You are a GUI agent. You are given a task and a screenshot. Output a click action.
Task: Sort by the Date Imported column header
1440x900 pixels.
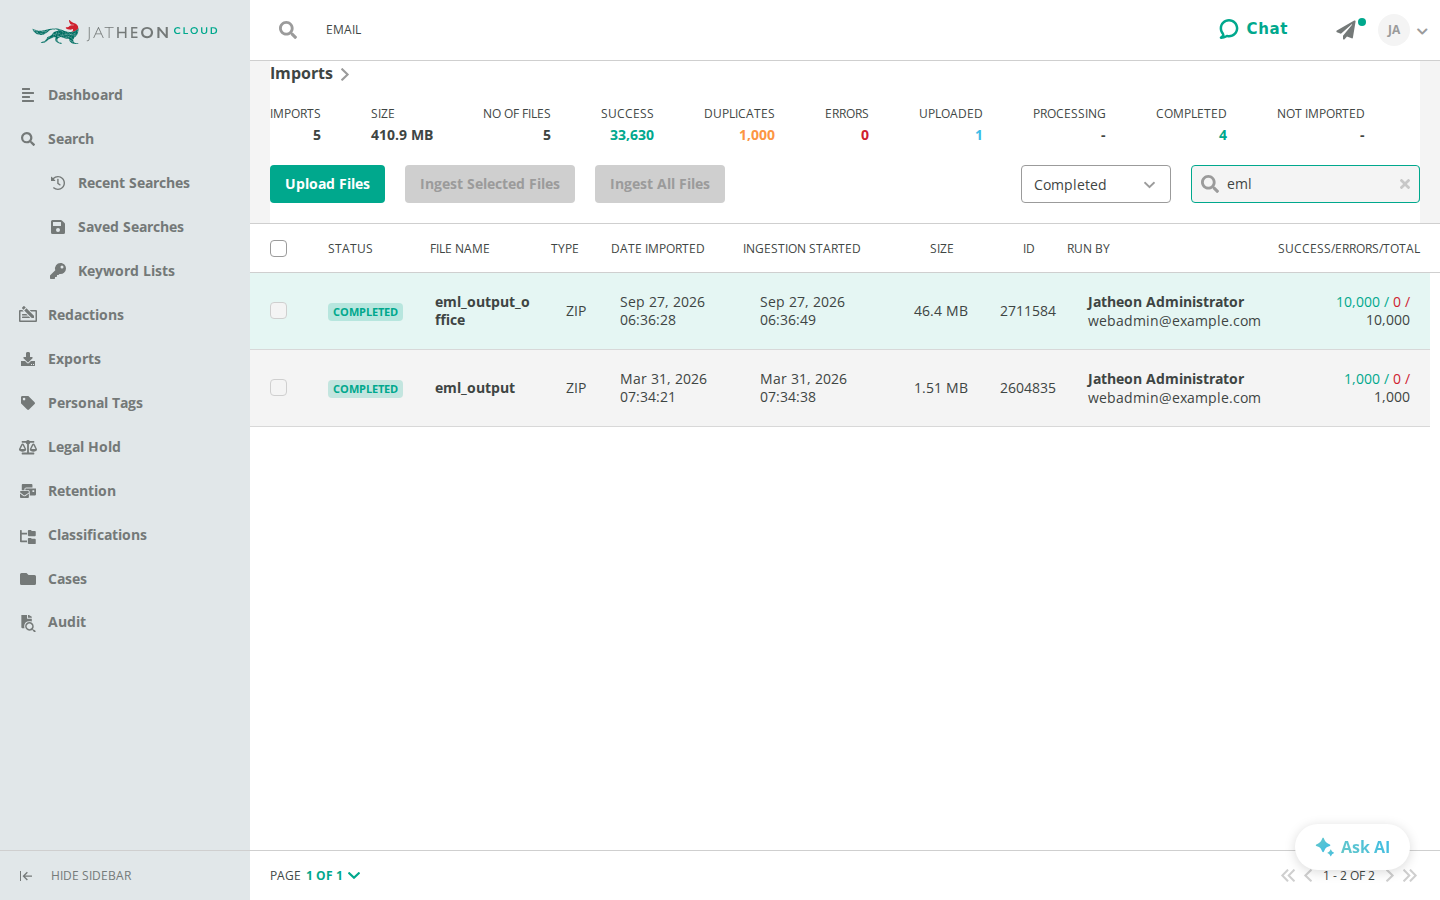(x=658, y=249)
